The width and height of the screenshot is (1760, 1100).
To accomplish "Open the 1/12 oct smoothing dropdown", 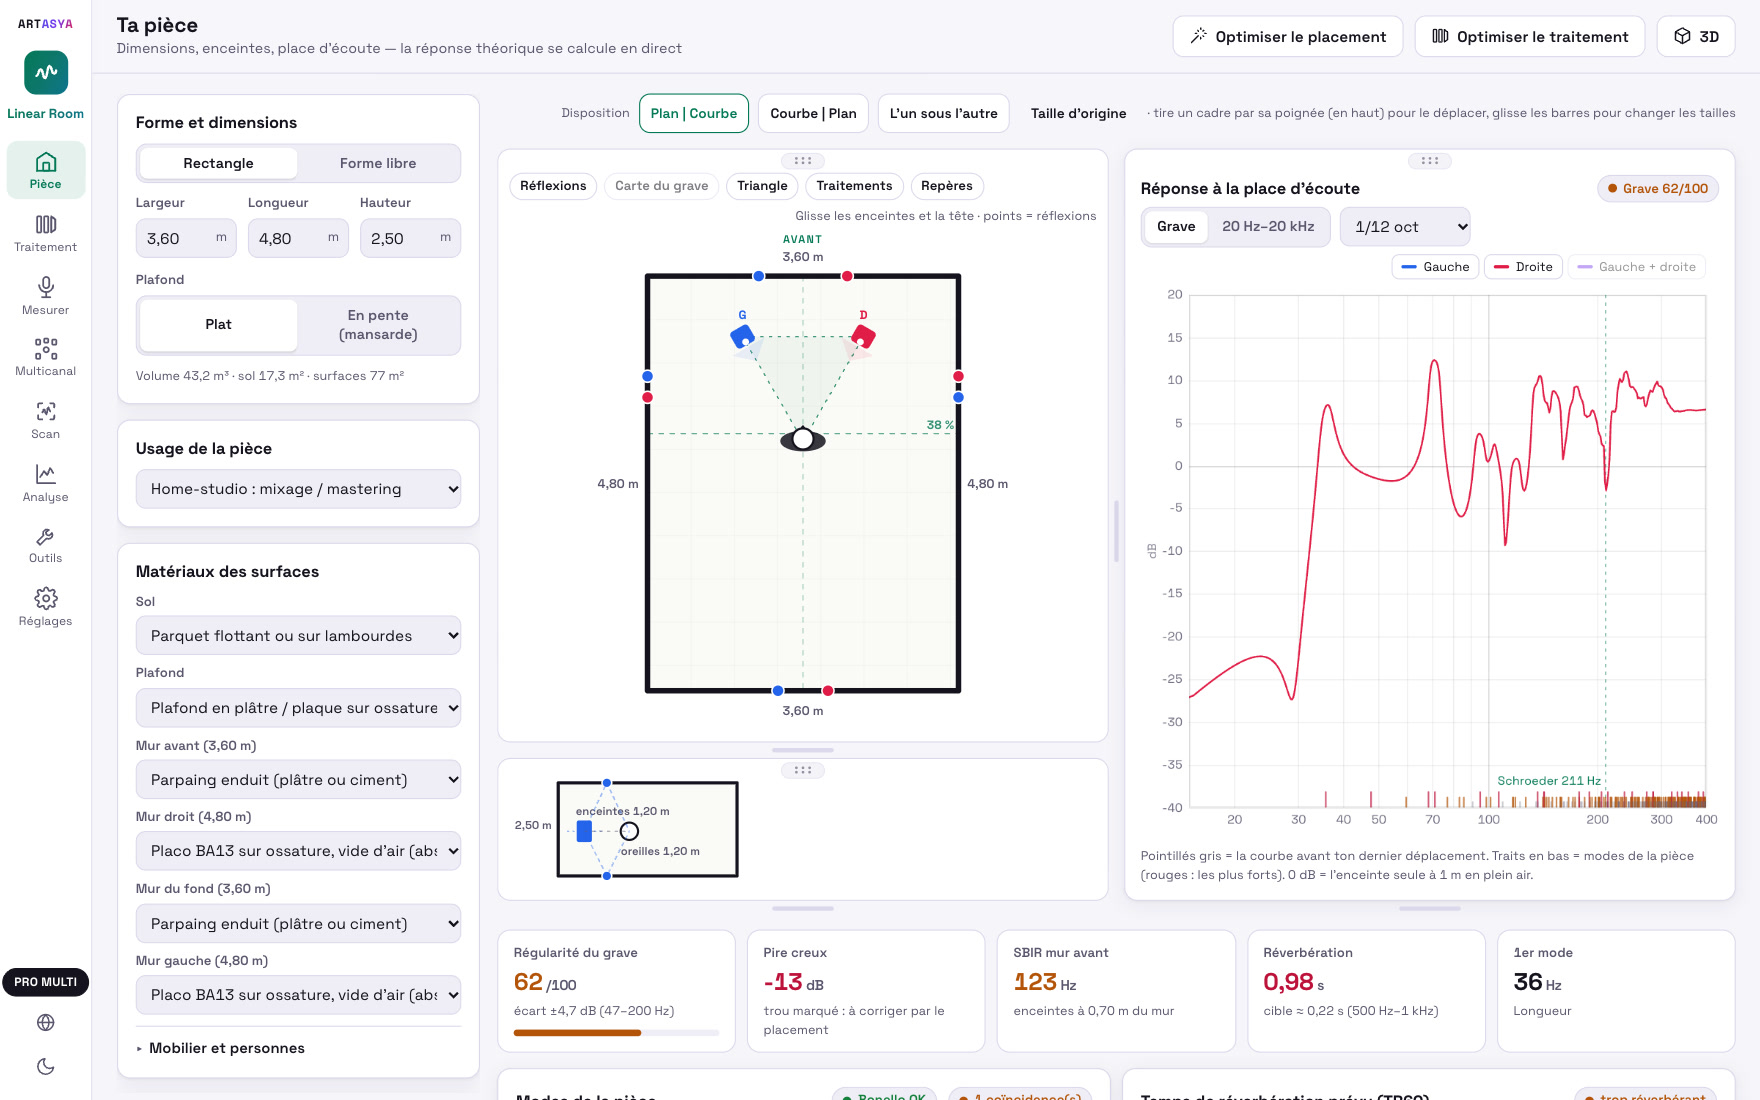I will click(1405, 227).
